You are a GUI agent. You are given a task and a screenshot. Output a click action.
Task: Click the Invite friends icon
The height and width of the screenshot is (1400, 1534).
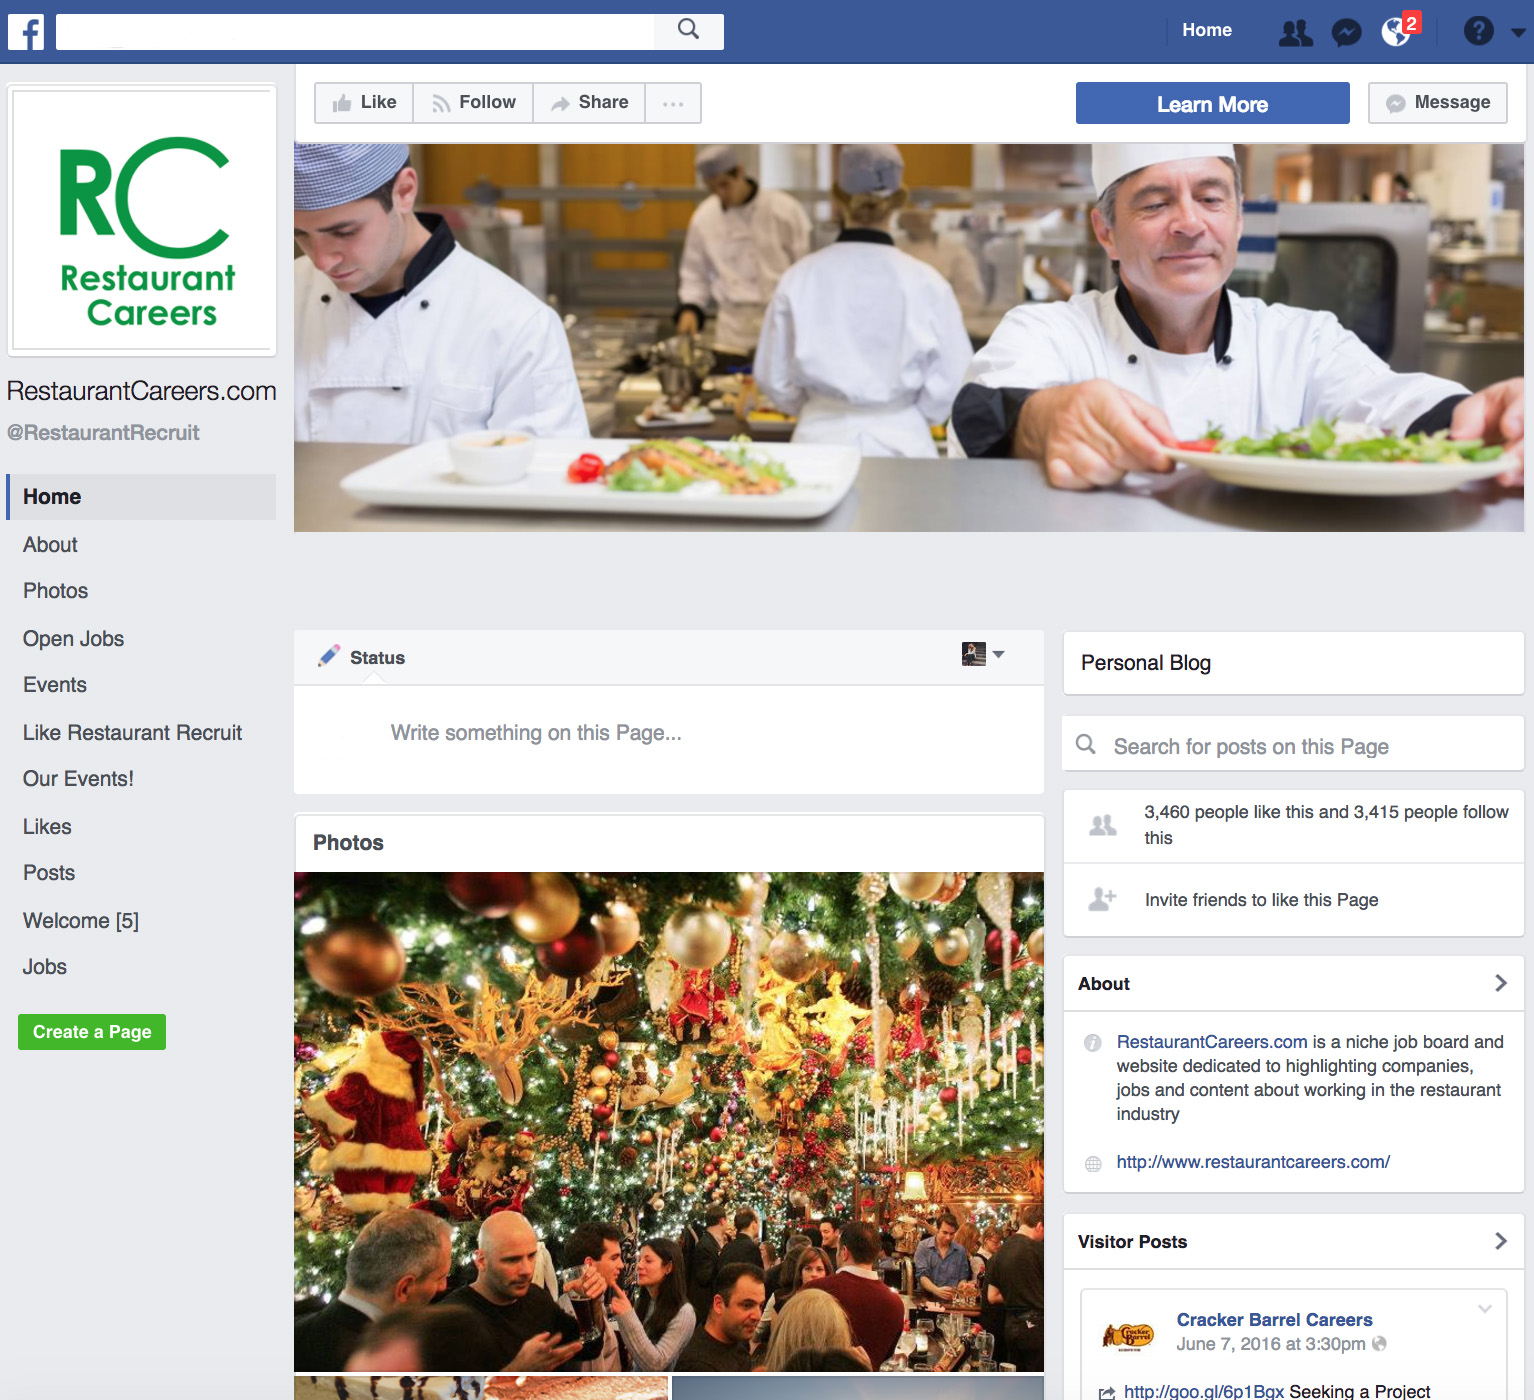(1102, 899)
